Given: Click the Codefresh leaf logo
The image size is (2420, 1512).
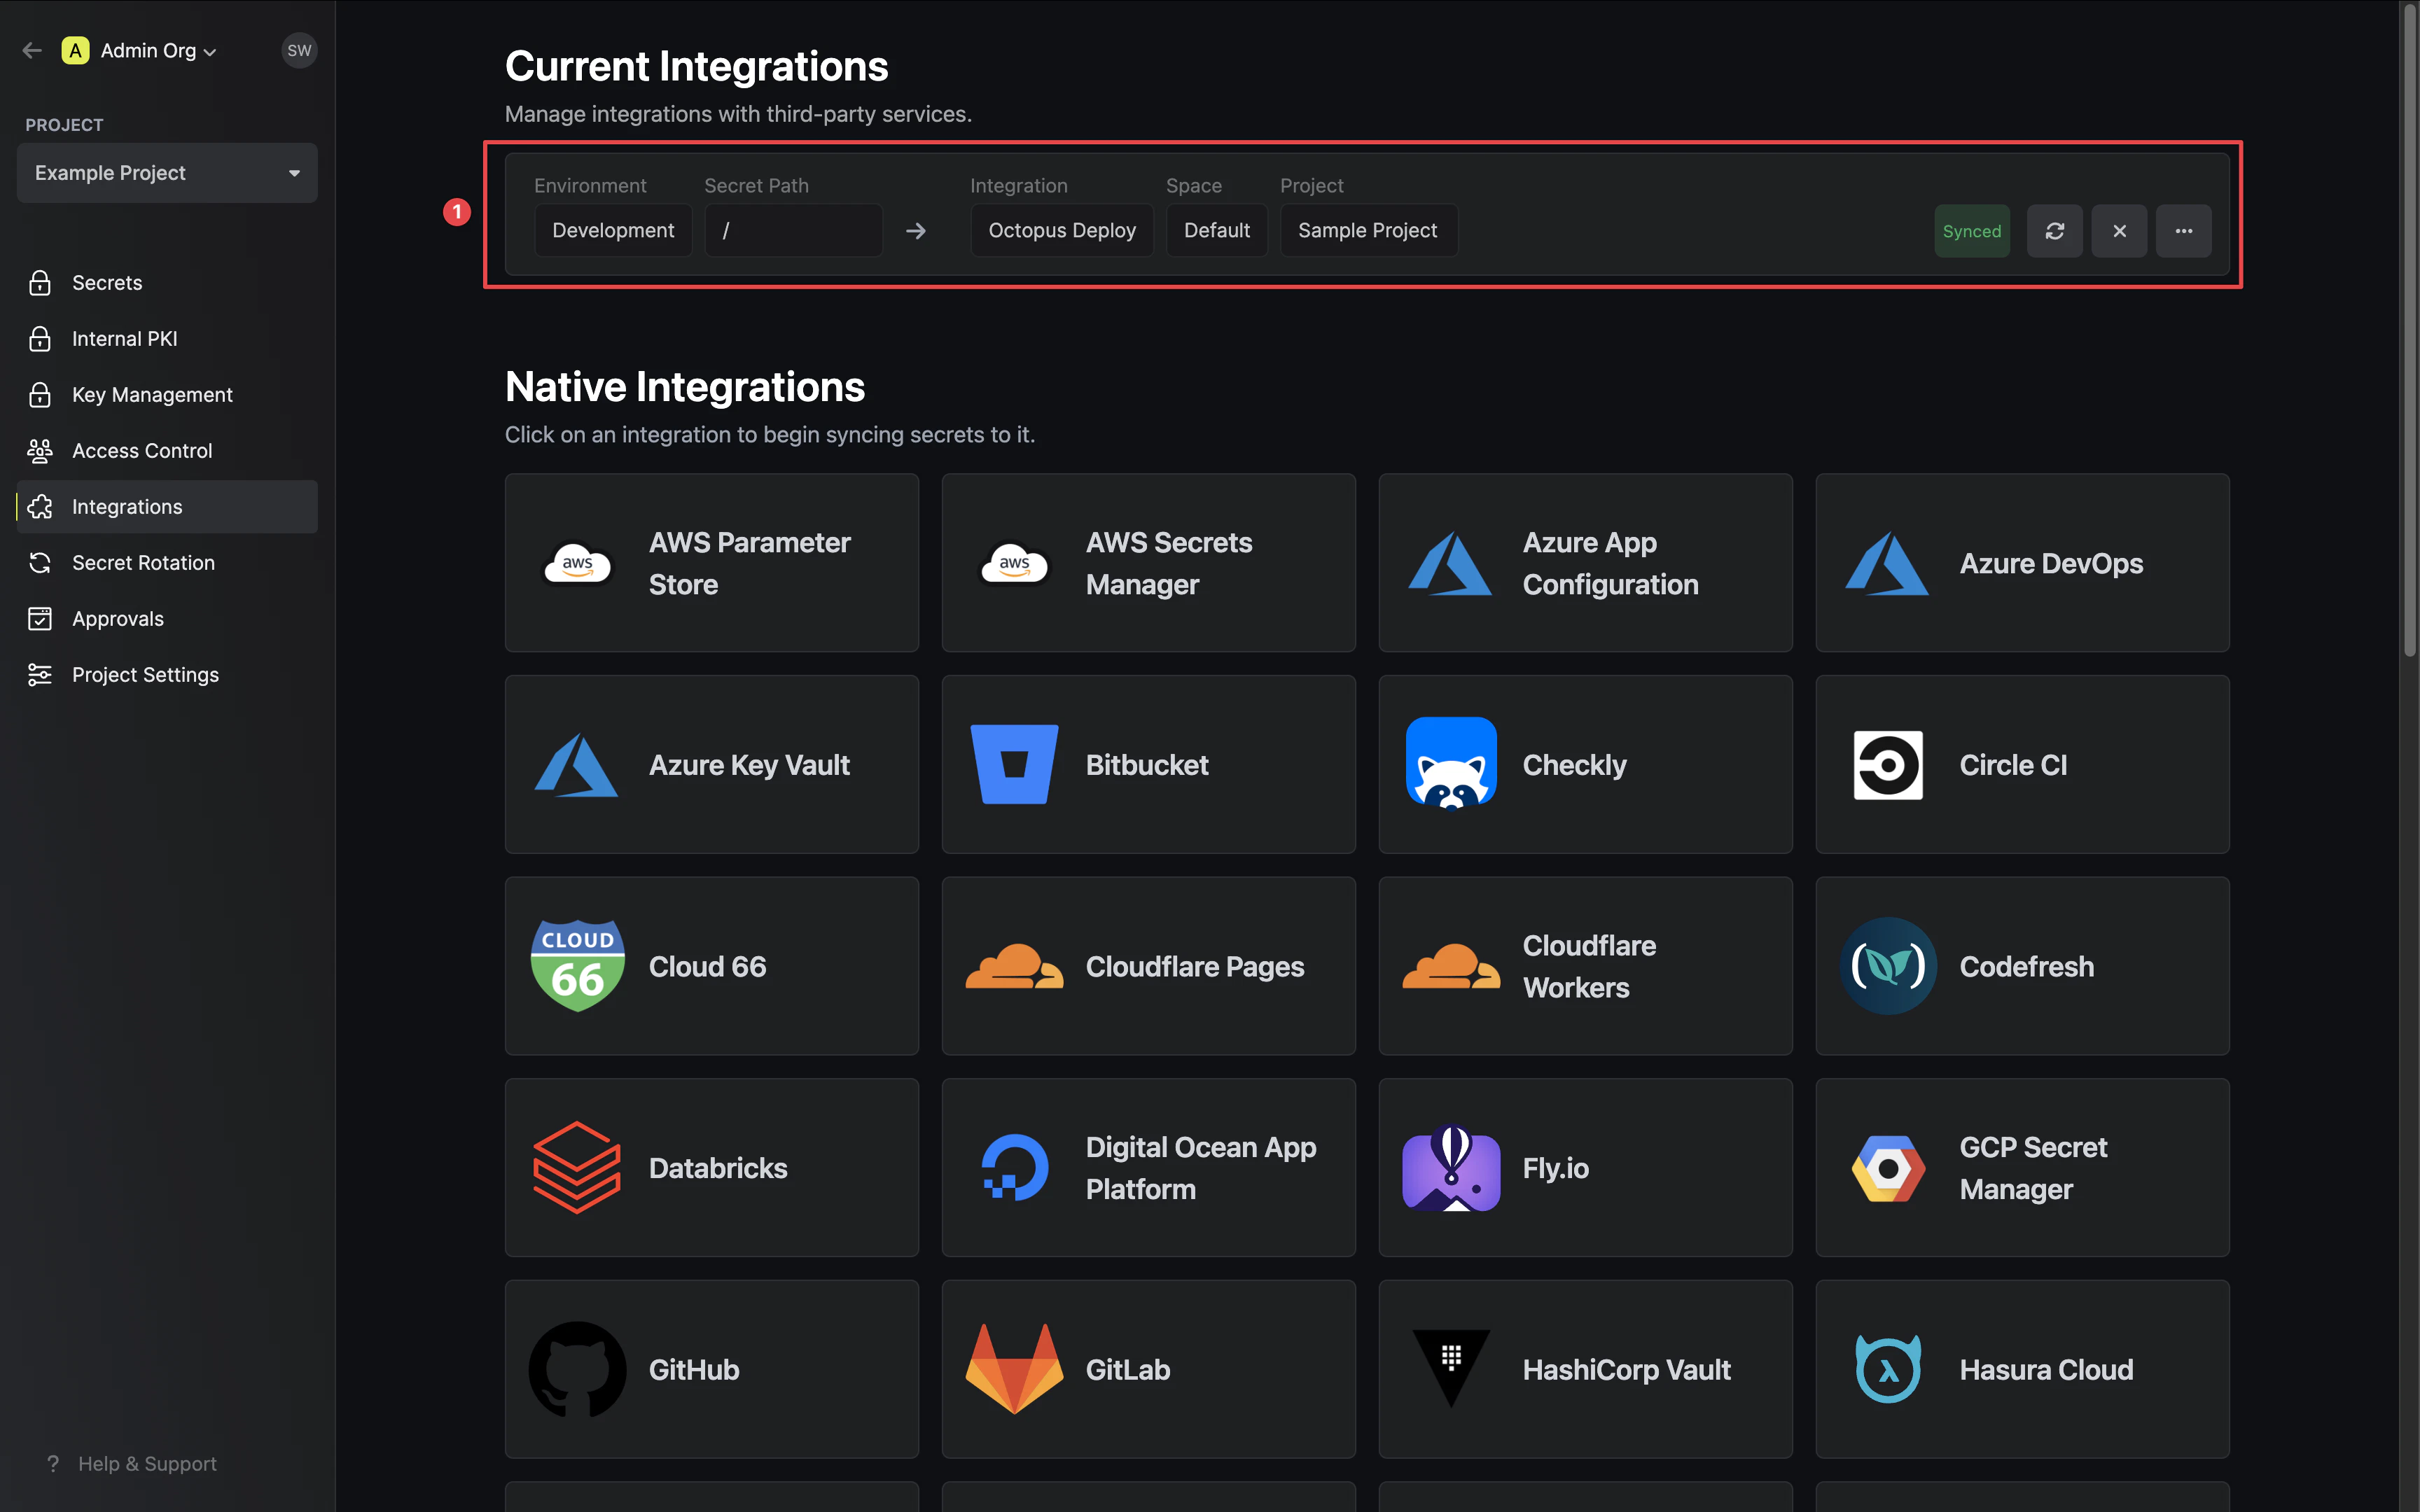Looking at the screenshot, I should (x=1888, y=966).
